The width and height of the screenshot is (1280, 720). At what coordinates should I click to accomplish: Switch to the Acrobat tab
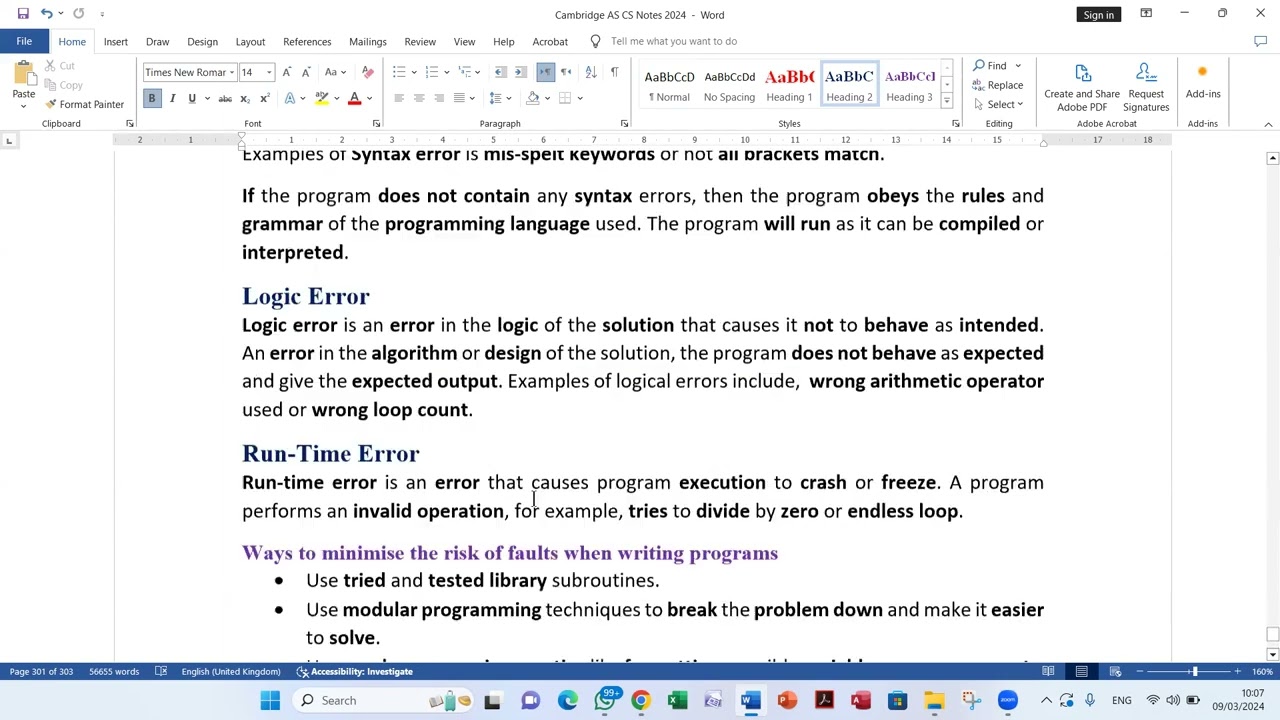550,41
